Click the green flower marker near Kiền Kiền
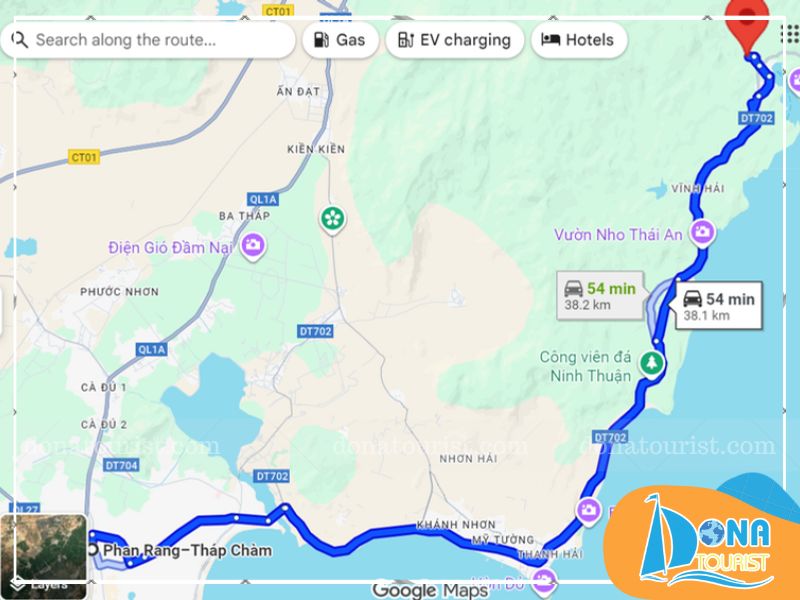The height and width of the screenshot is (600, 800). point(333,219)
